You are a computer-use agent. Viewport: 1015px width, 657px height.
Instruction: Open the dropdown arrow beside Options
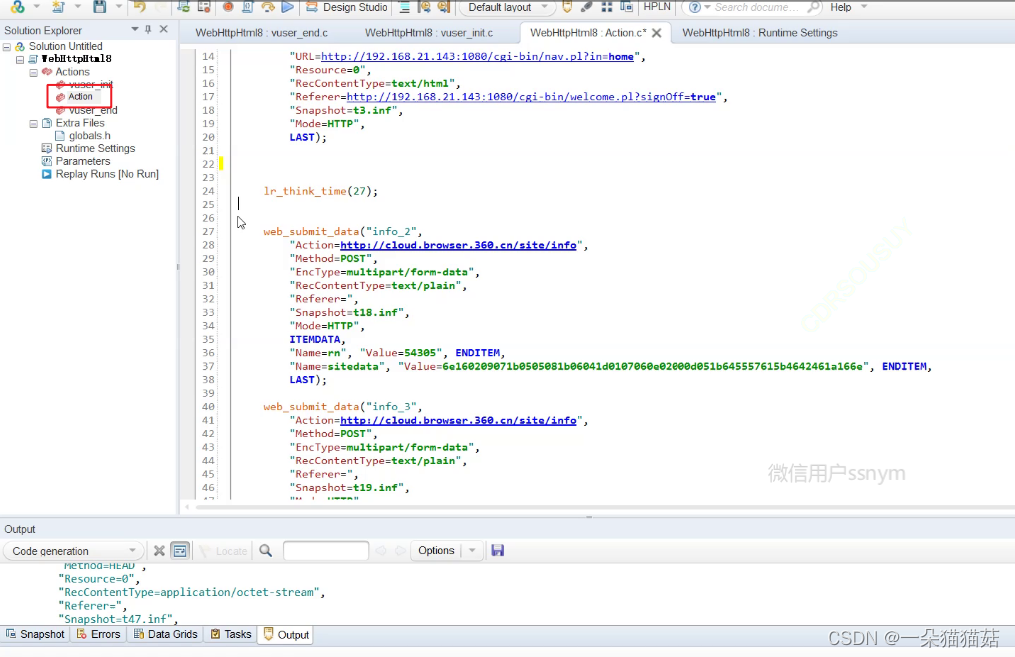pyautogui.click(x=472, y=551)
